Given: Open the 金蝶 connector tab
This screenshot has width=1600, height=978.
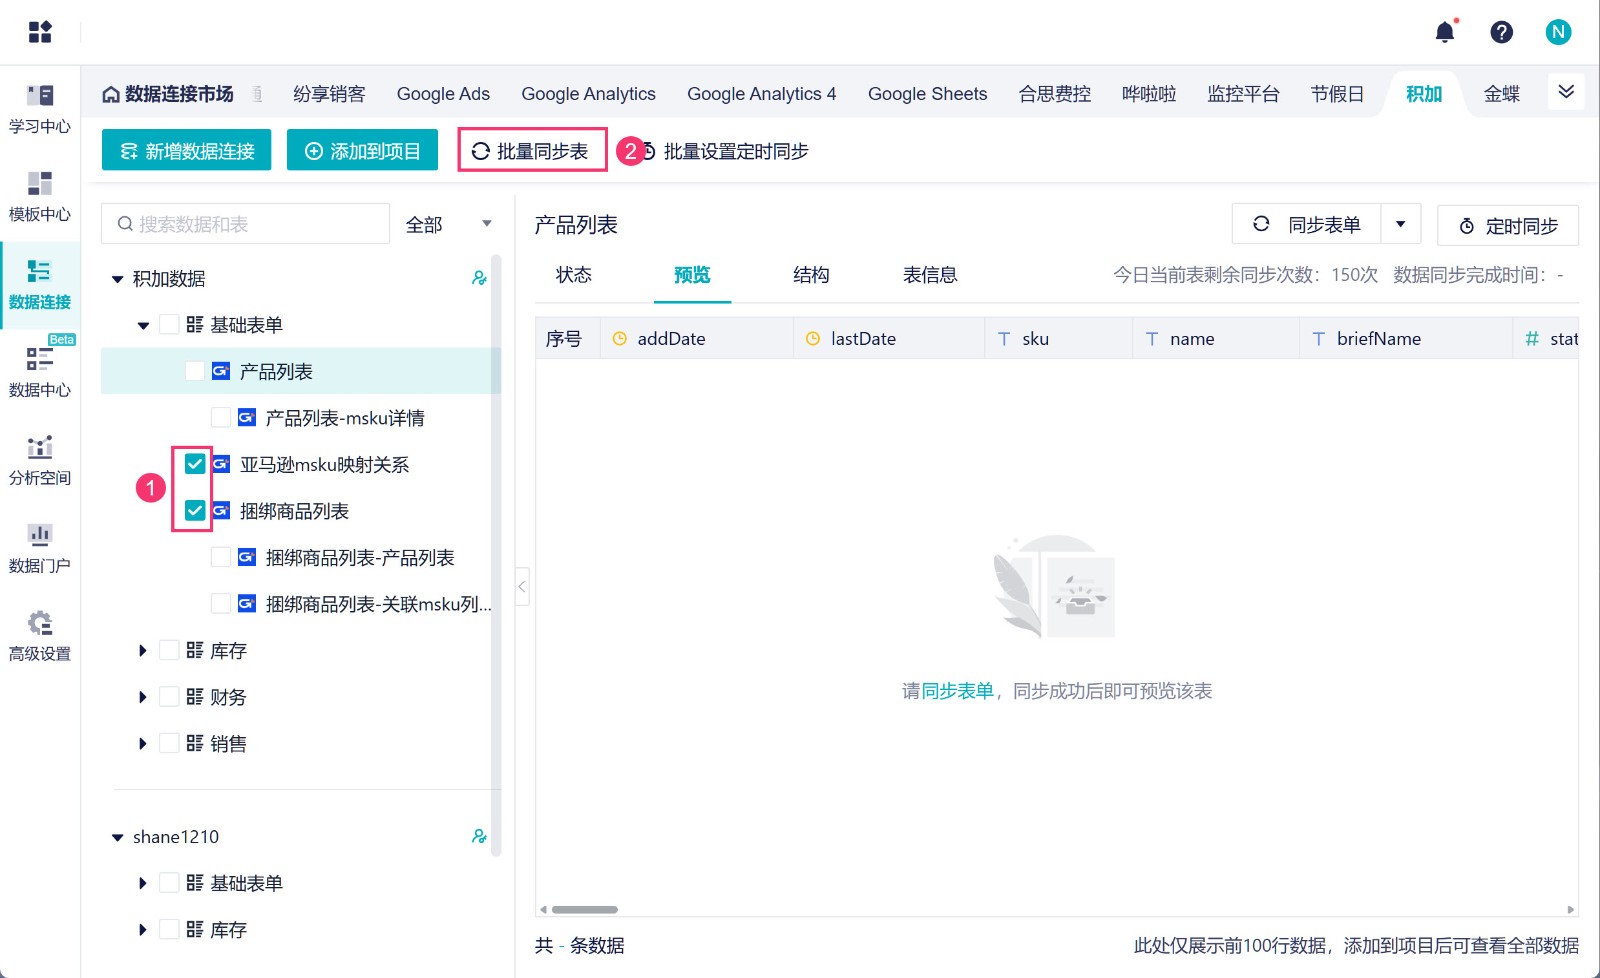Looking at the screenshot, I should (x=1502, y=94).
